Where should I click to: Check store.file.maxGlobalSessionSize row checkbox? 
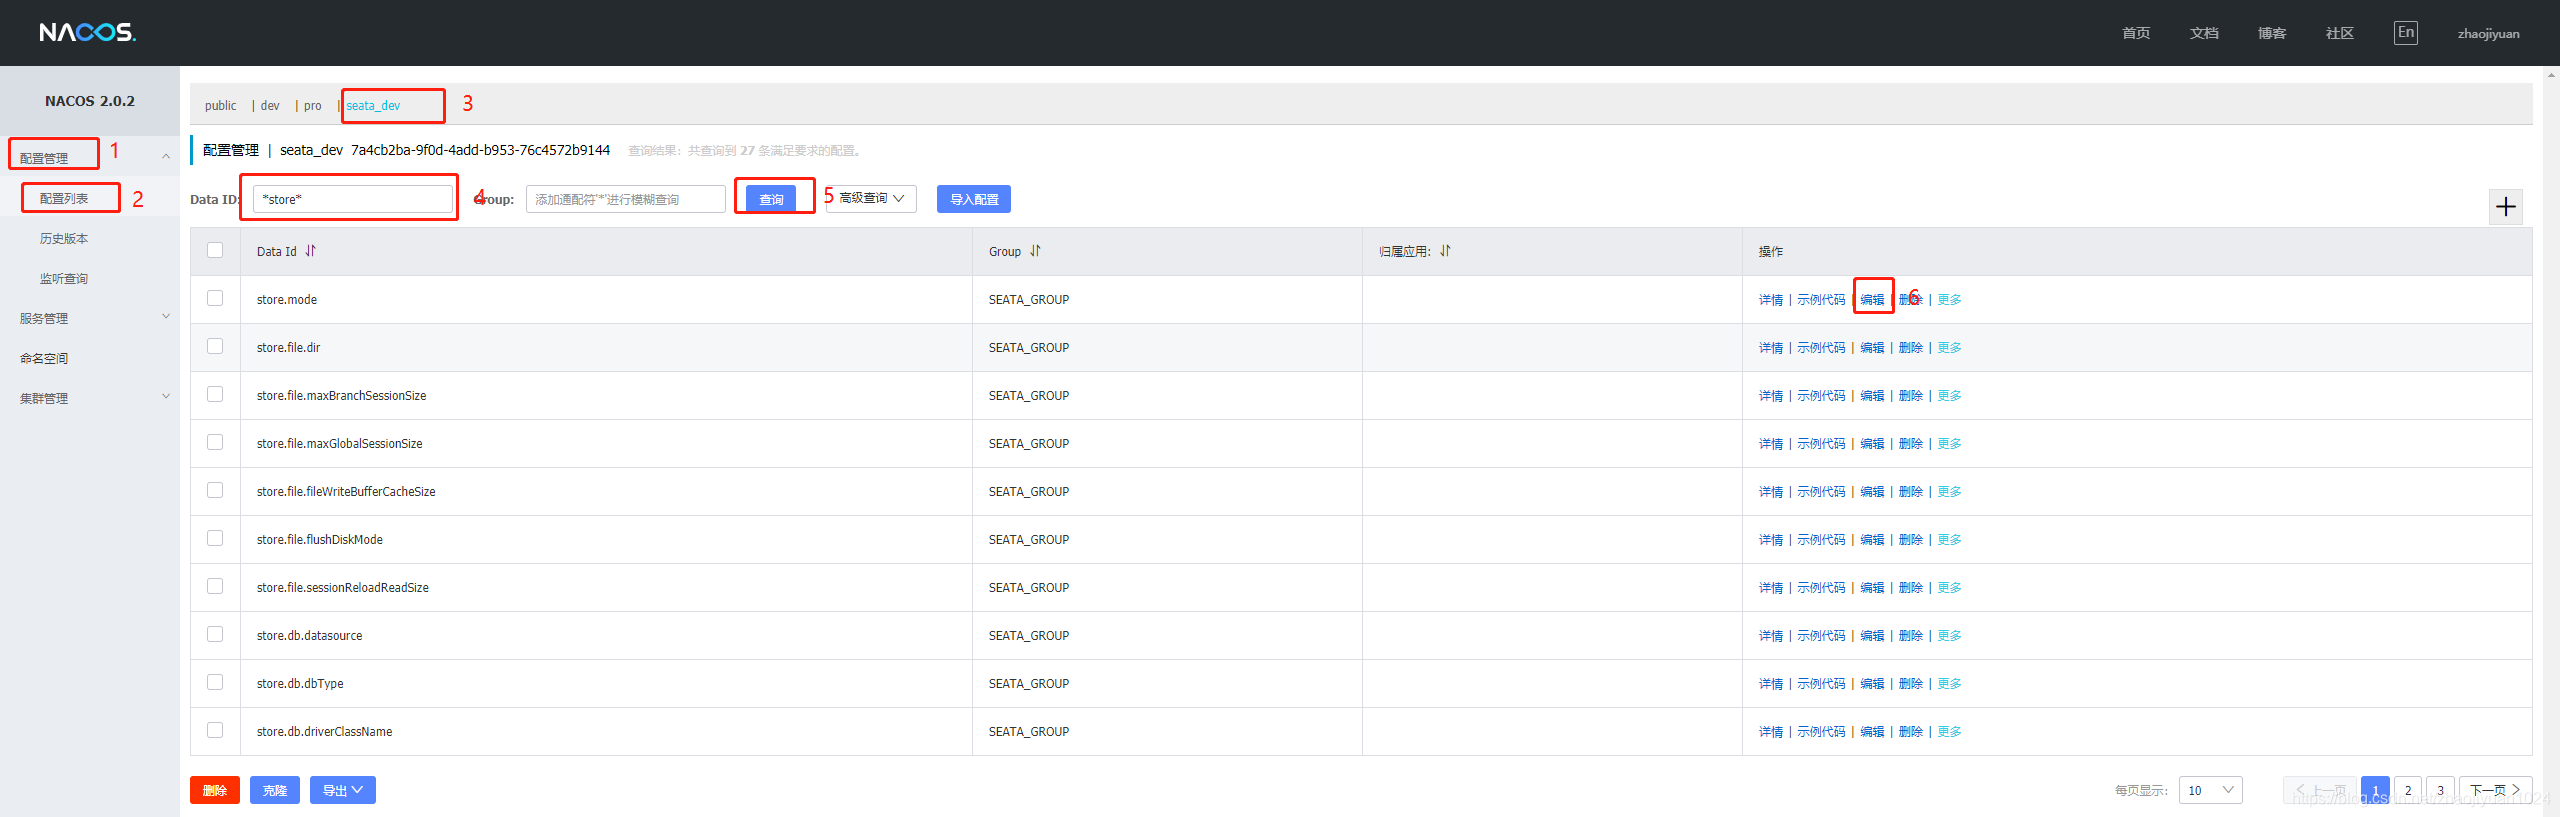click(x=215, y=442)
